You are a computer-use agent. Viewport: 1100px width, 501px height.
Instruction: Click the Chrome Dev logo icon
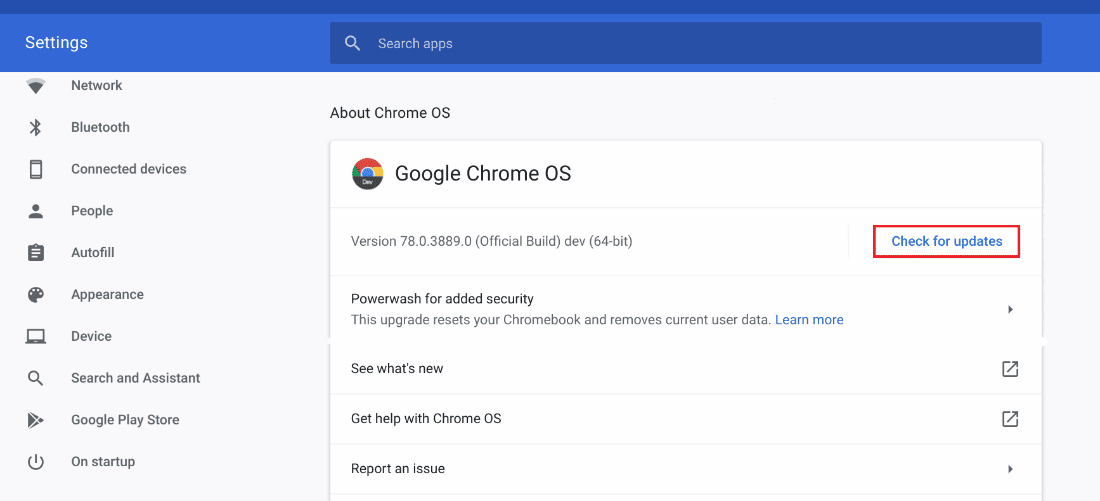367,173
